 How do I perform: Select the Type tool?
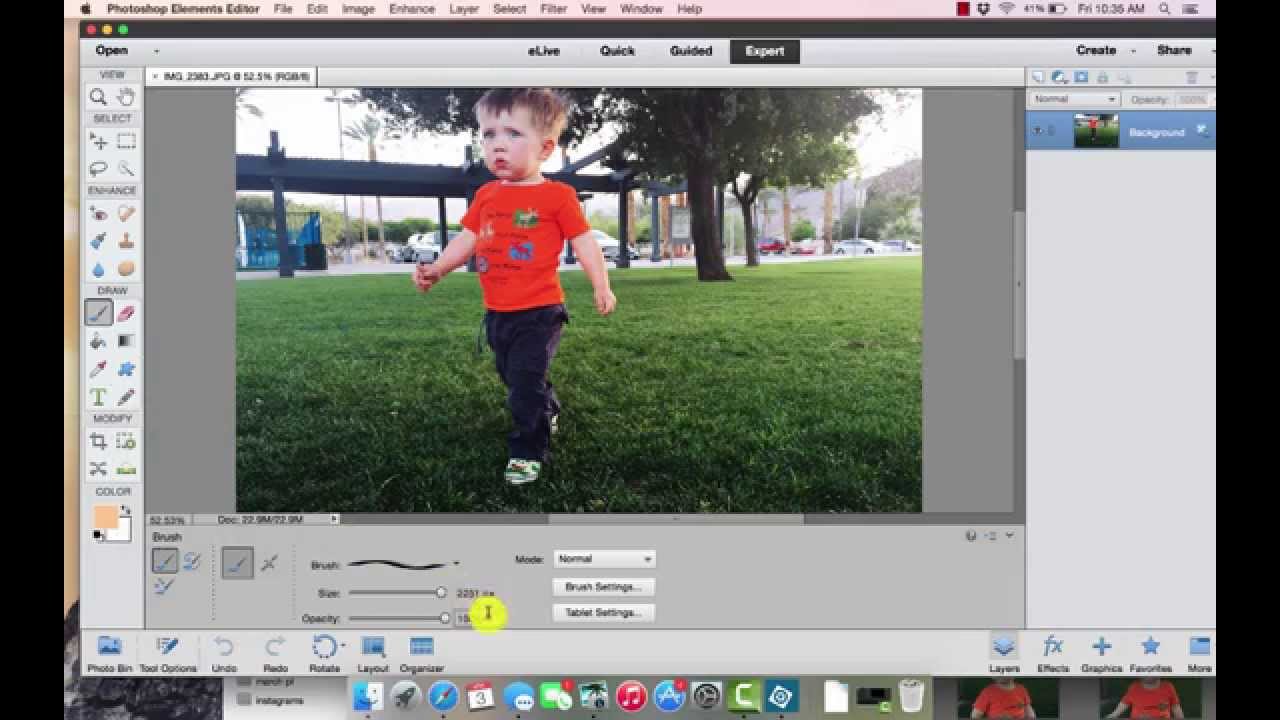coord(98,397)
